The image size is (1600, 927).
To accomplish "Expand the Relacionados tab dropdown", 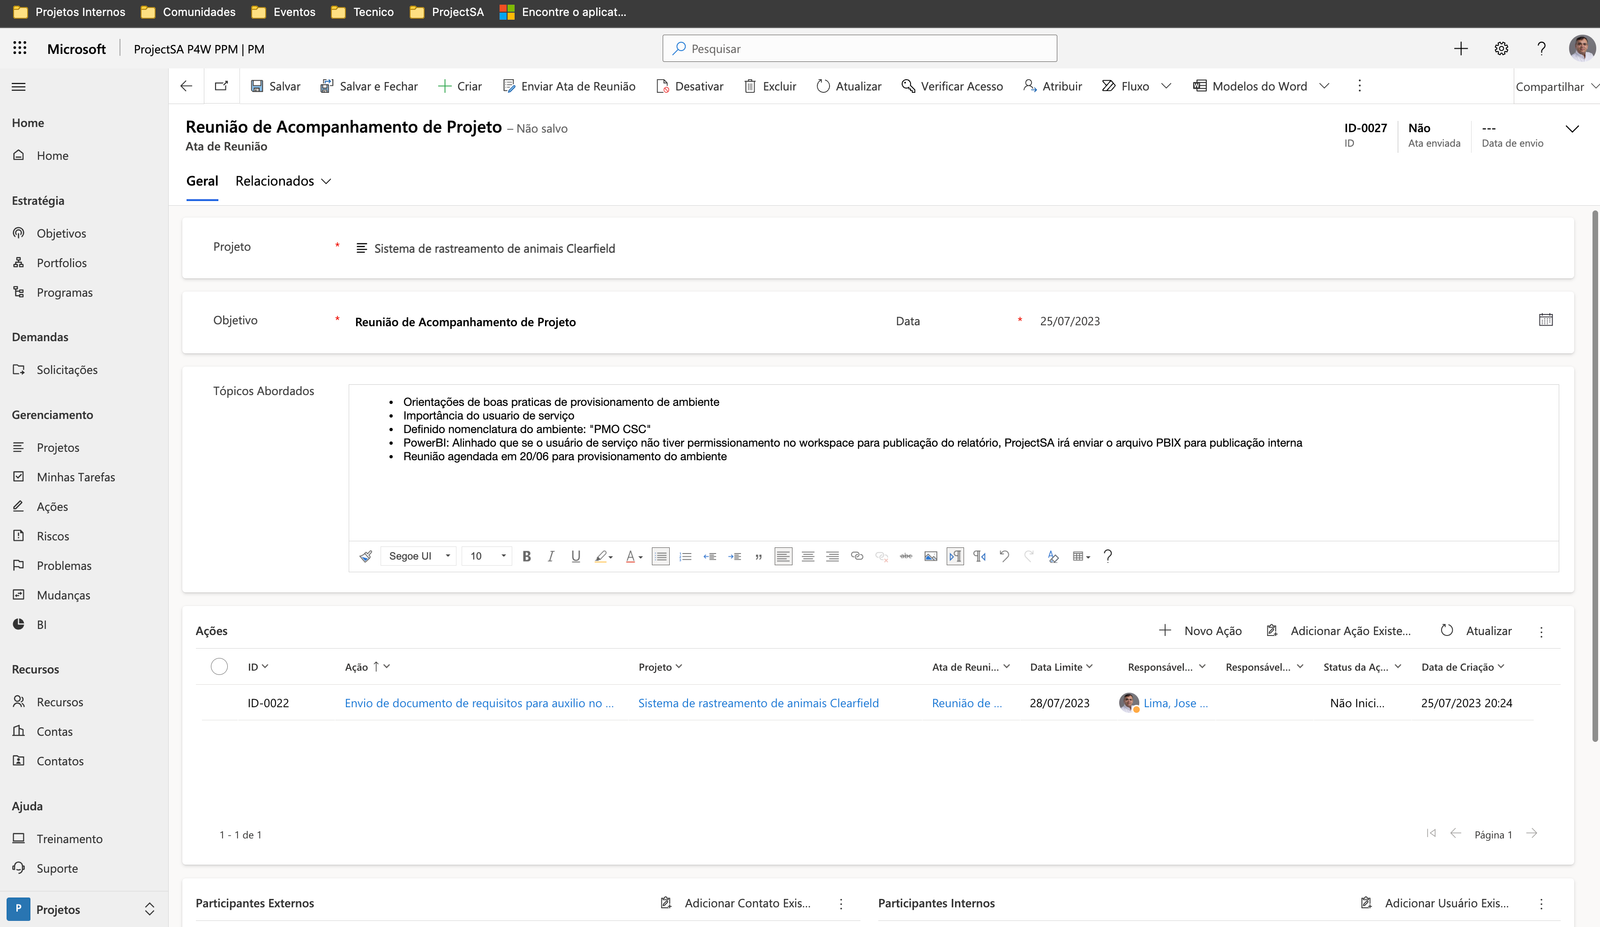I will pyautogui.click(x=283, y=181).
